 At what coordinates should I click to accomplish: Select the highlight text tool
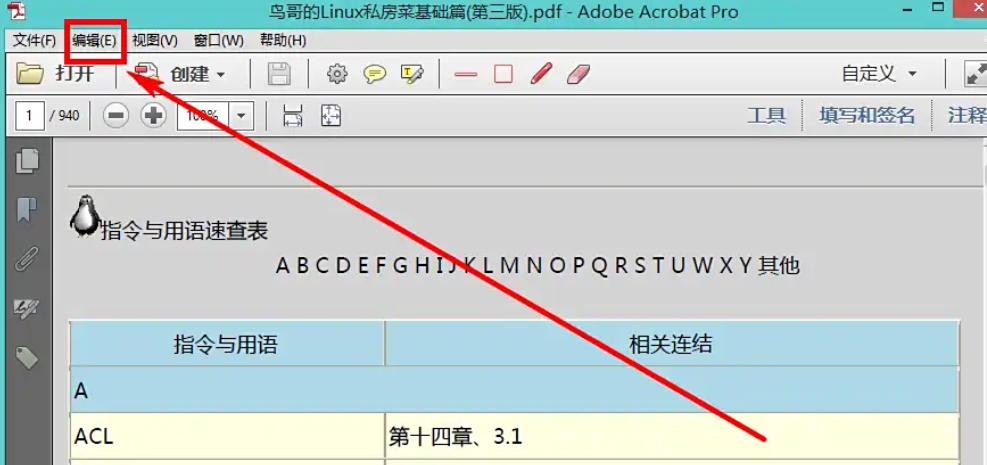click(412, 74)
